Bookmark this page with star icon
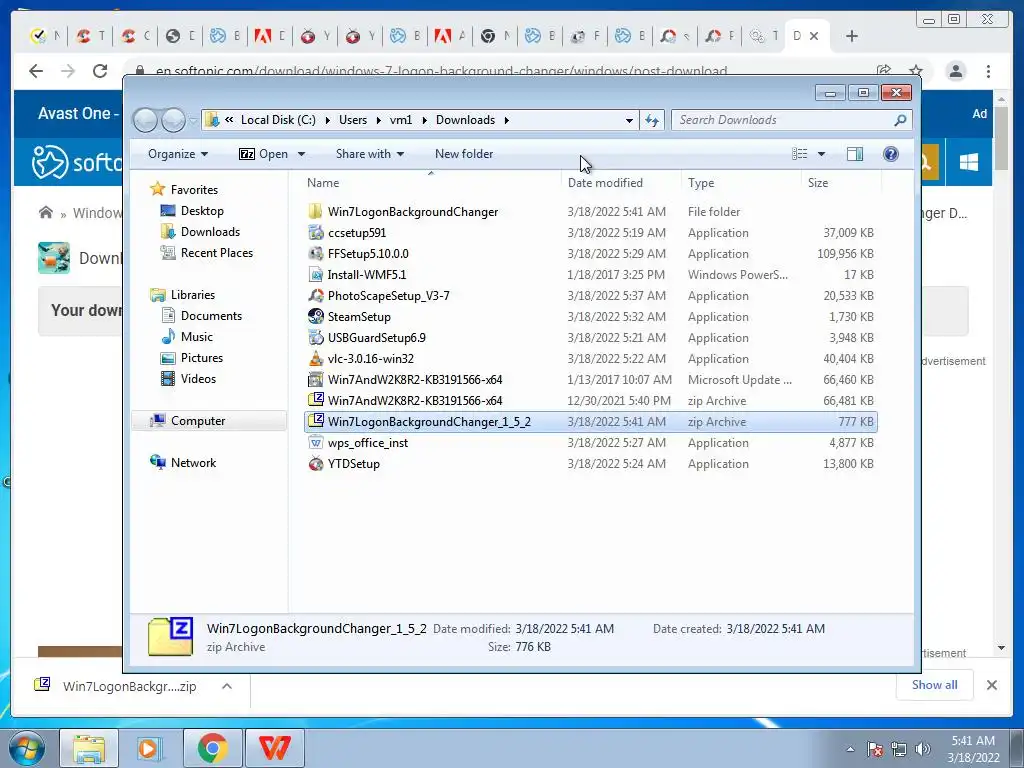 [x=916, y=71]
